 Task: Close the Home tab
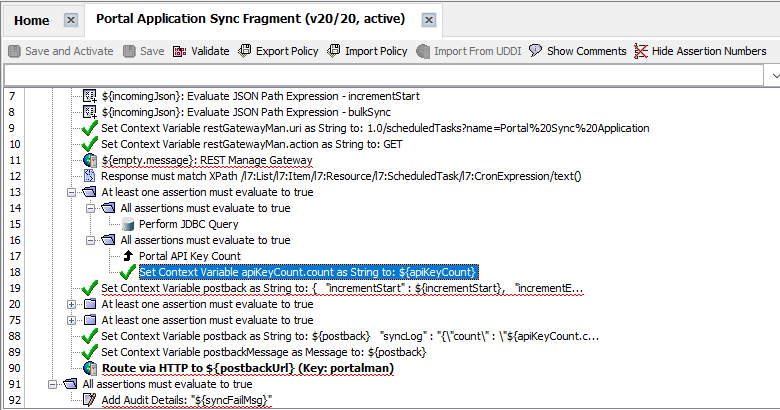pyautogui.click(x=70, y=20)
